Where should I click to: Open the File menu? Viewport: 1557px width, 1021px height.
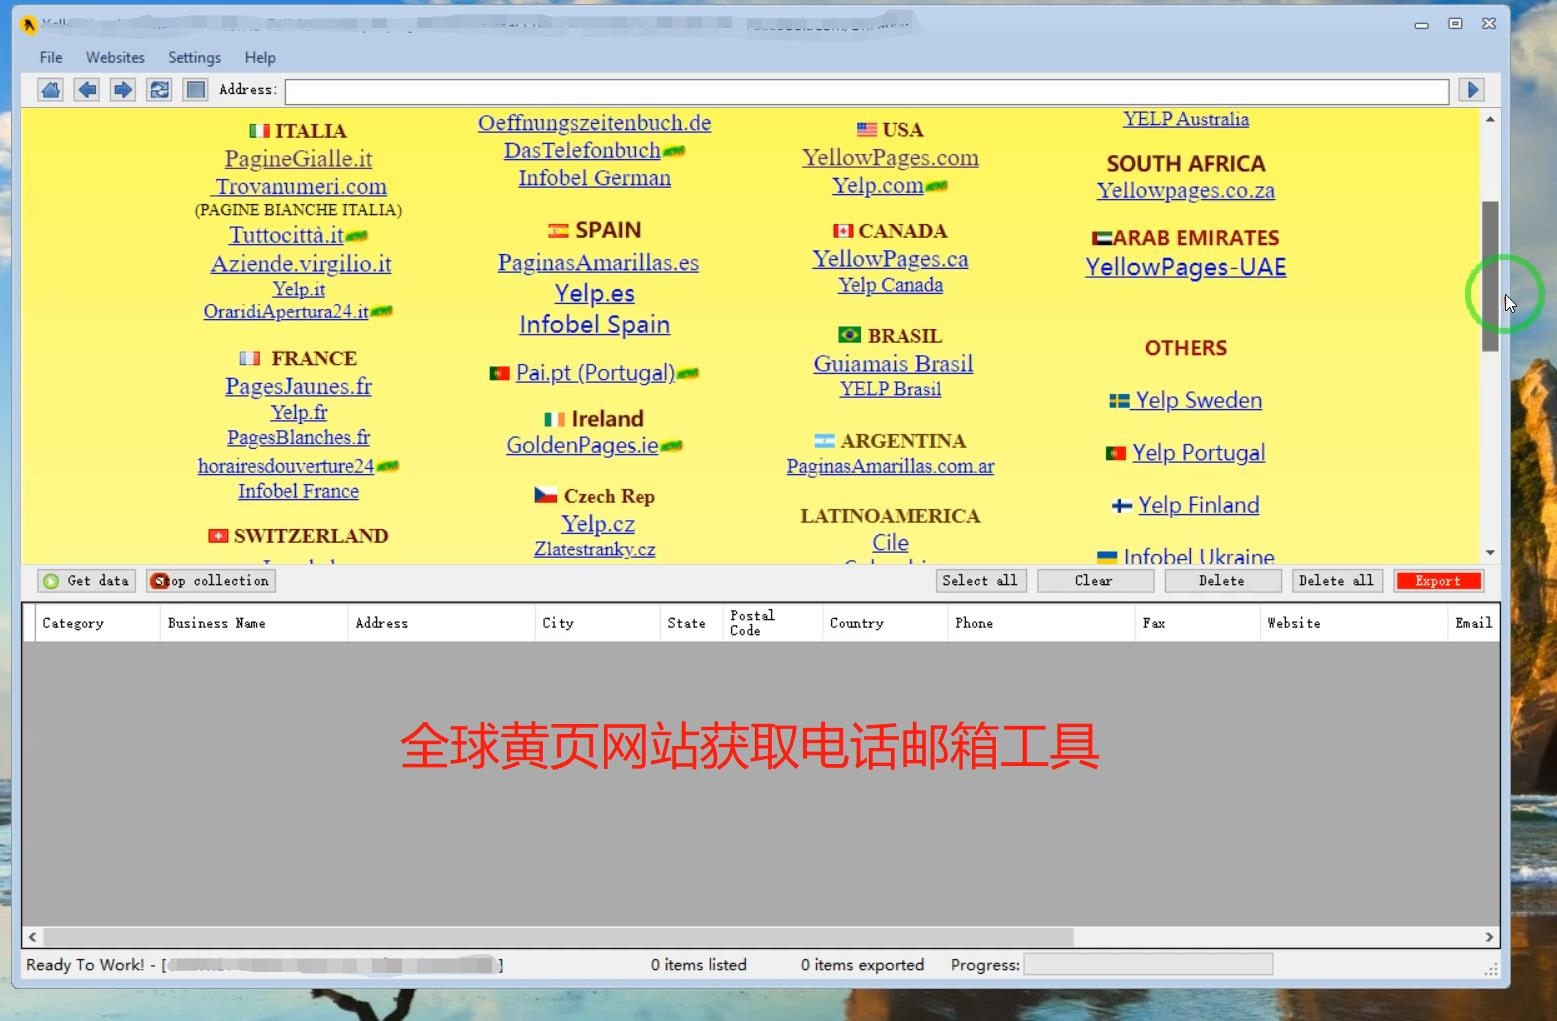(50, 57)
